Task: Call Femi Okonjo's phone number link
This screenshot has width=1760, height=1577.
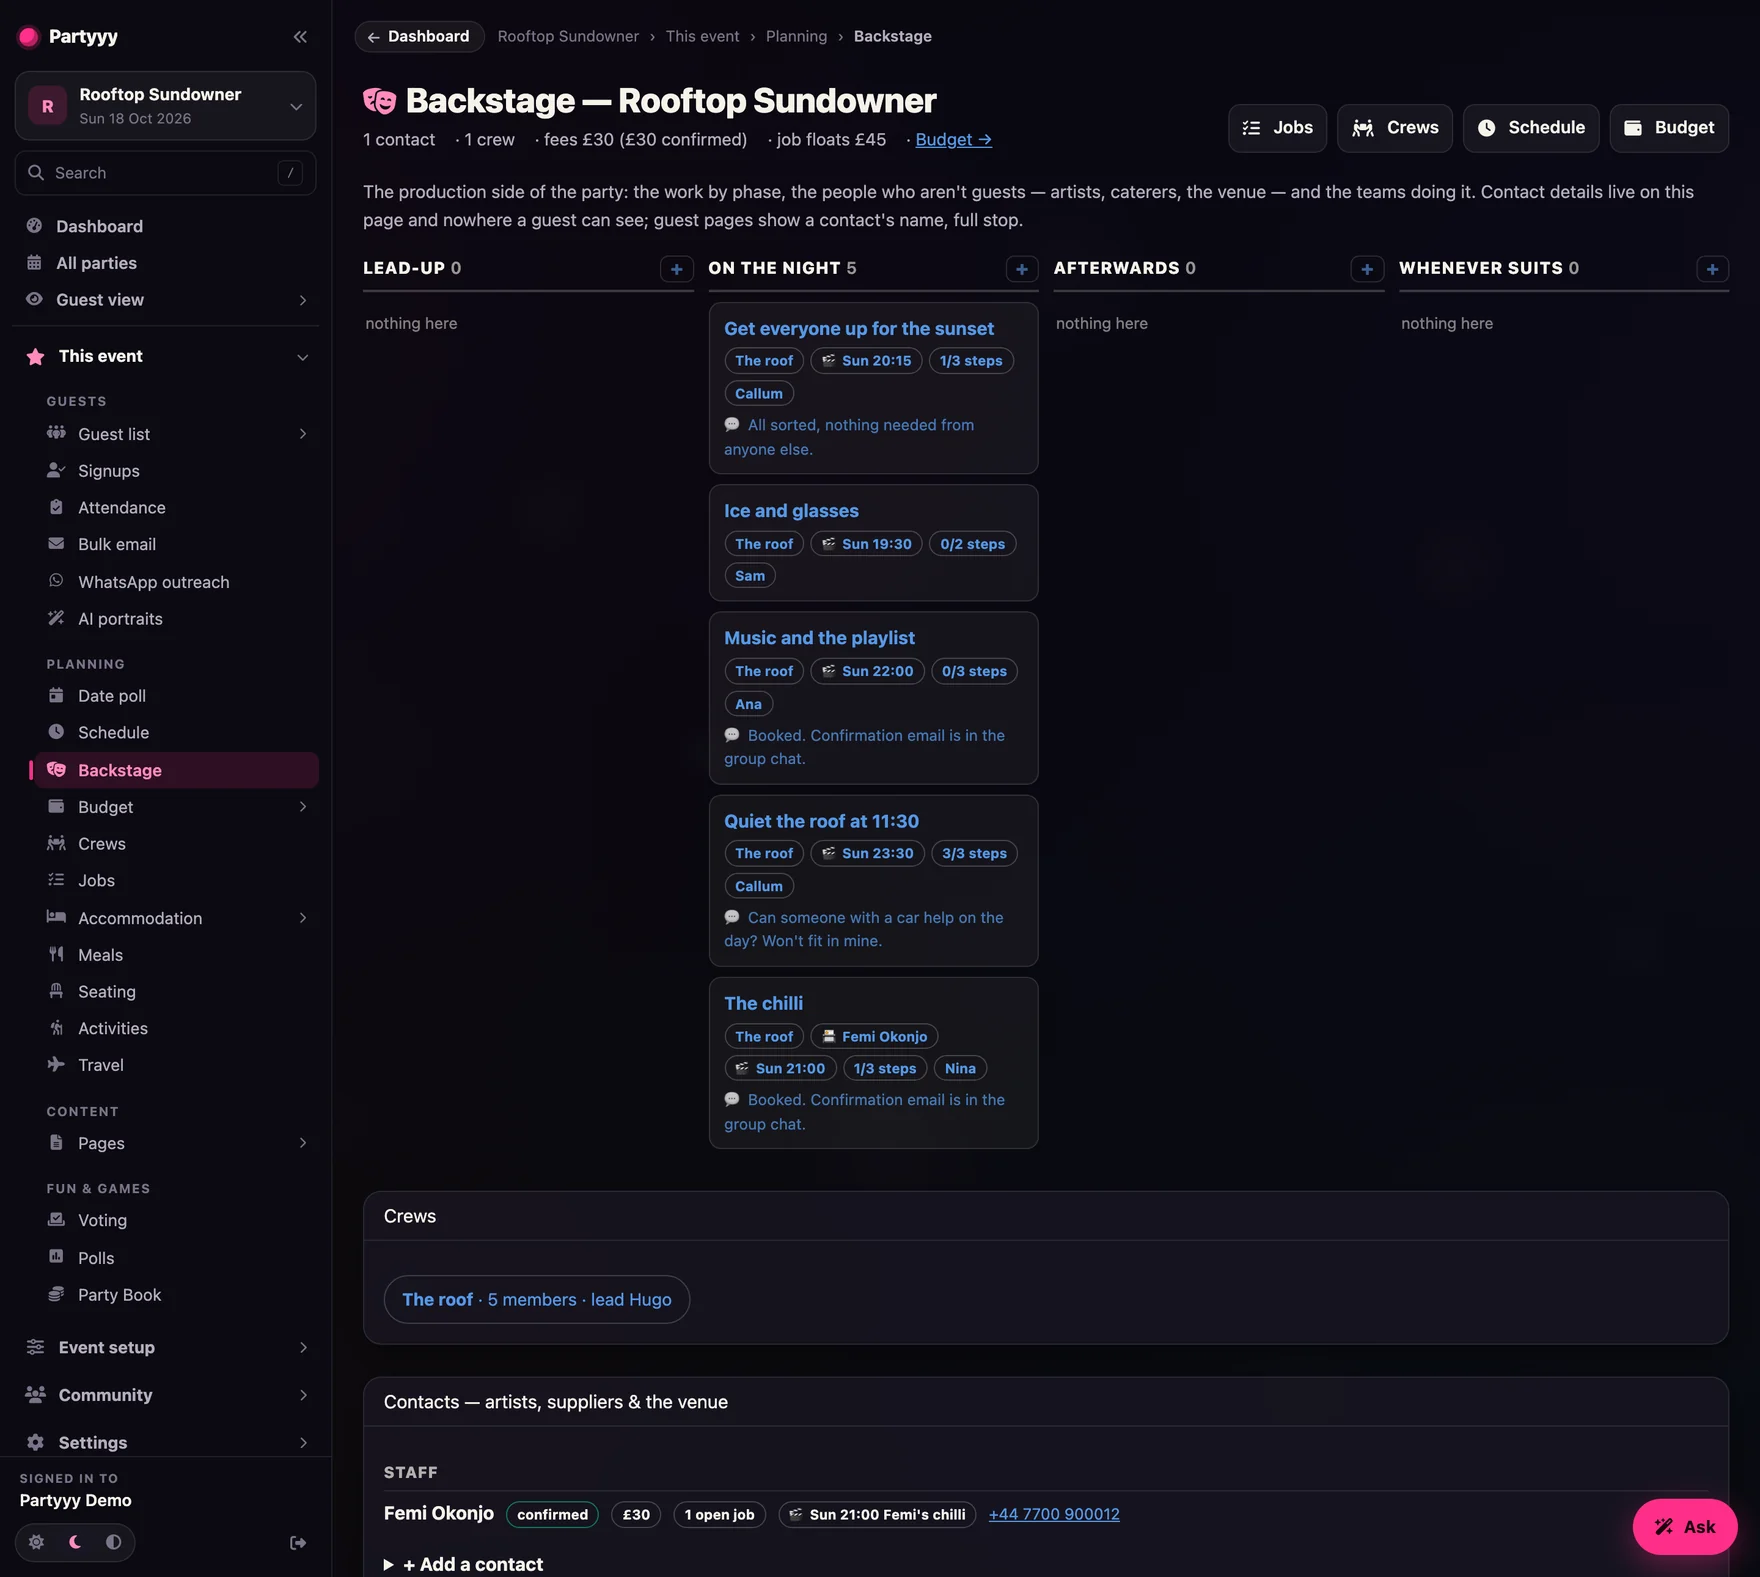Action: (1054, 1514)
